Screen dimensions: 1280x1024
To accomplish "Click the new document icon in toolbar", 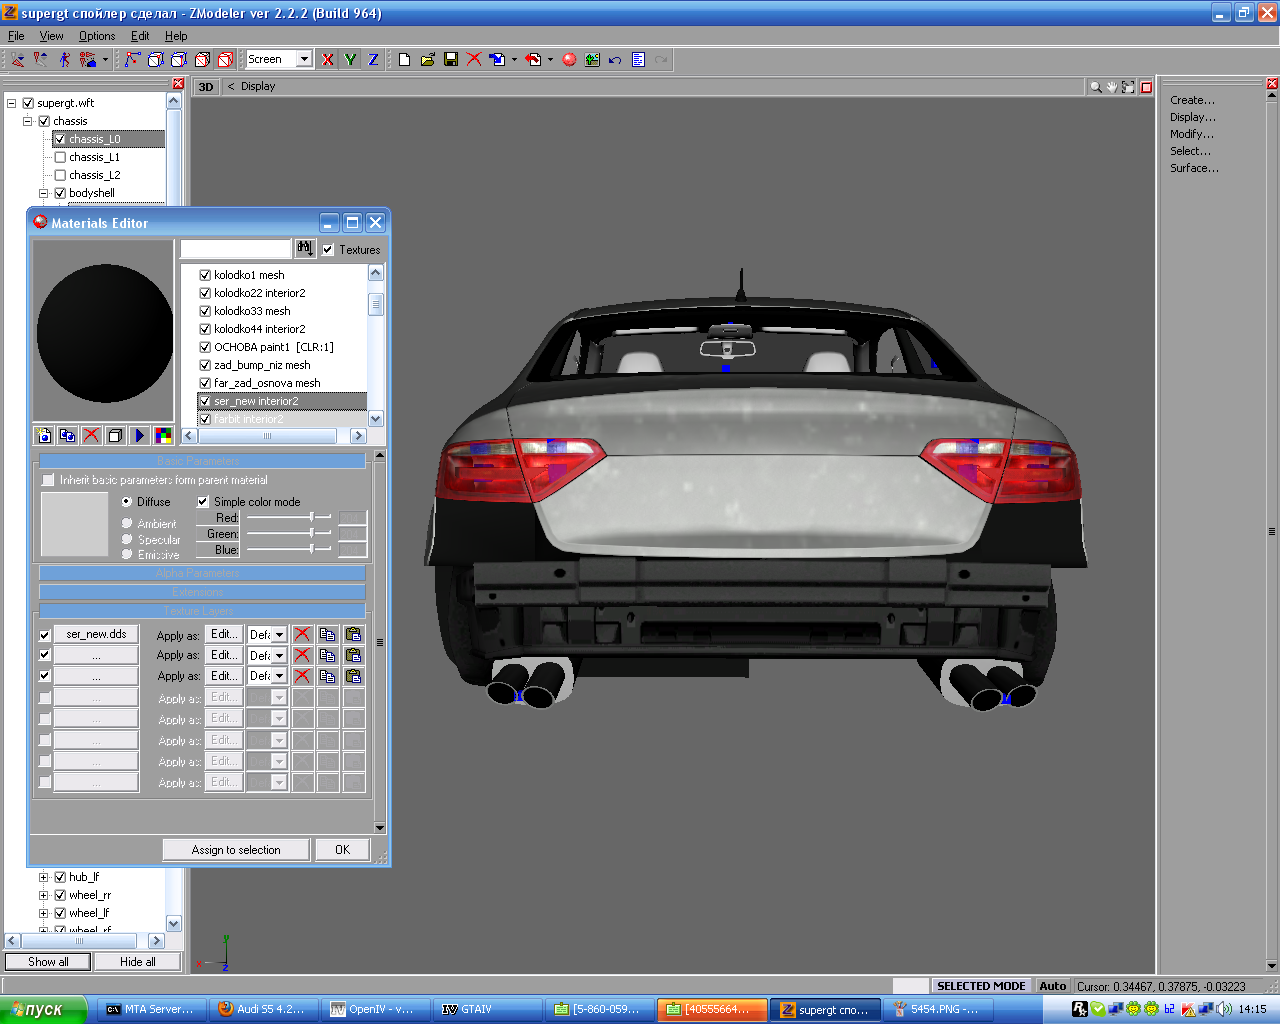I will click(x=404, y=60).
